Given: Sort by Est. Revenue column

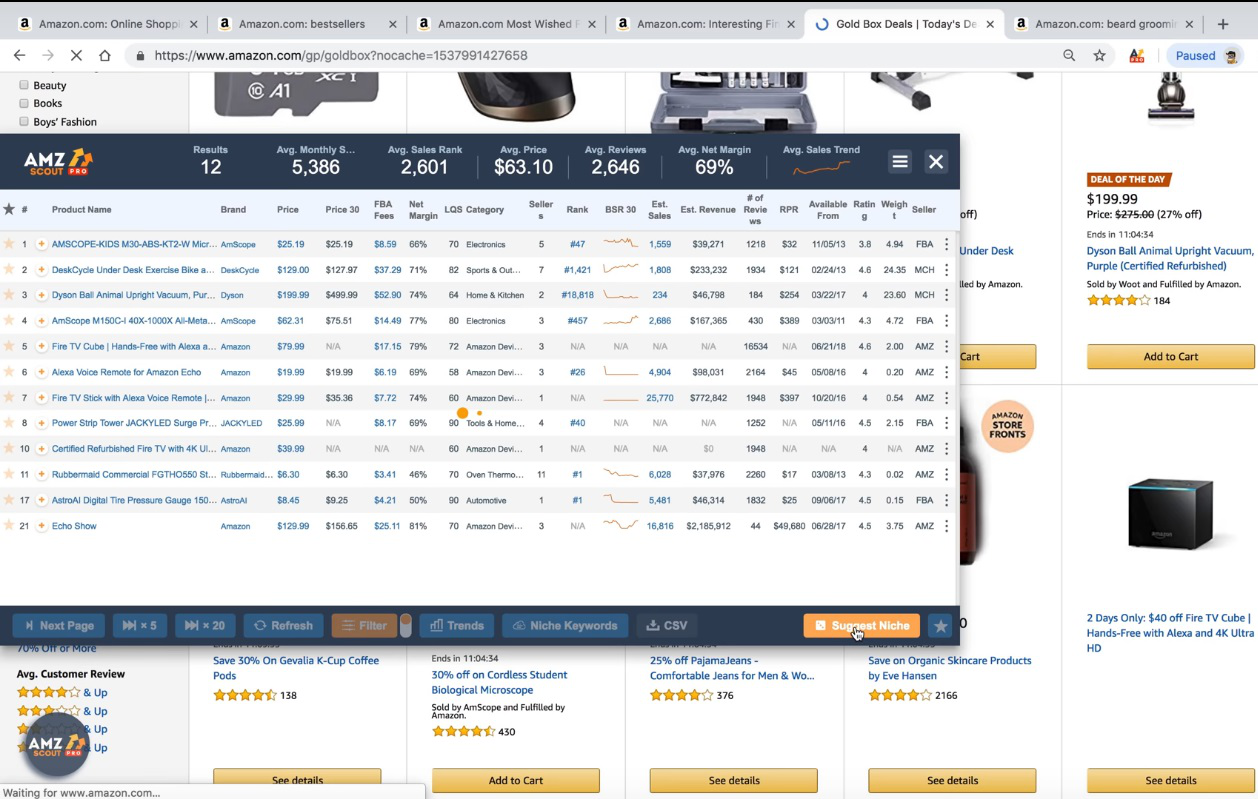Looking at the screenshot, I should [x=708, y=210].
